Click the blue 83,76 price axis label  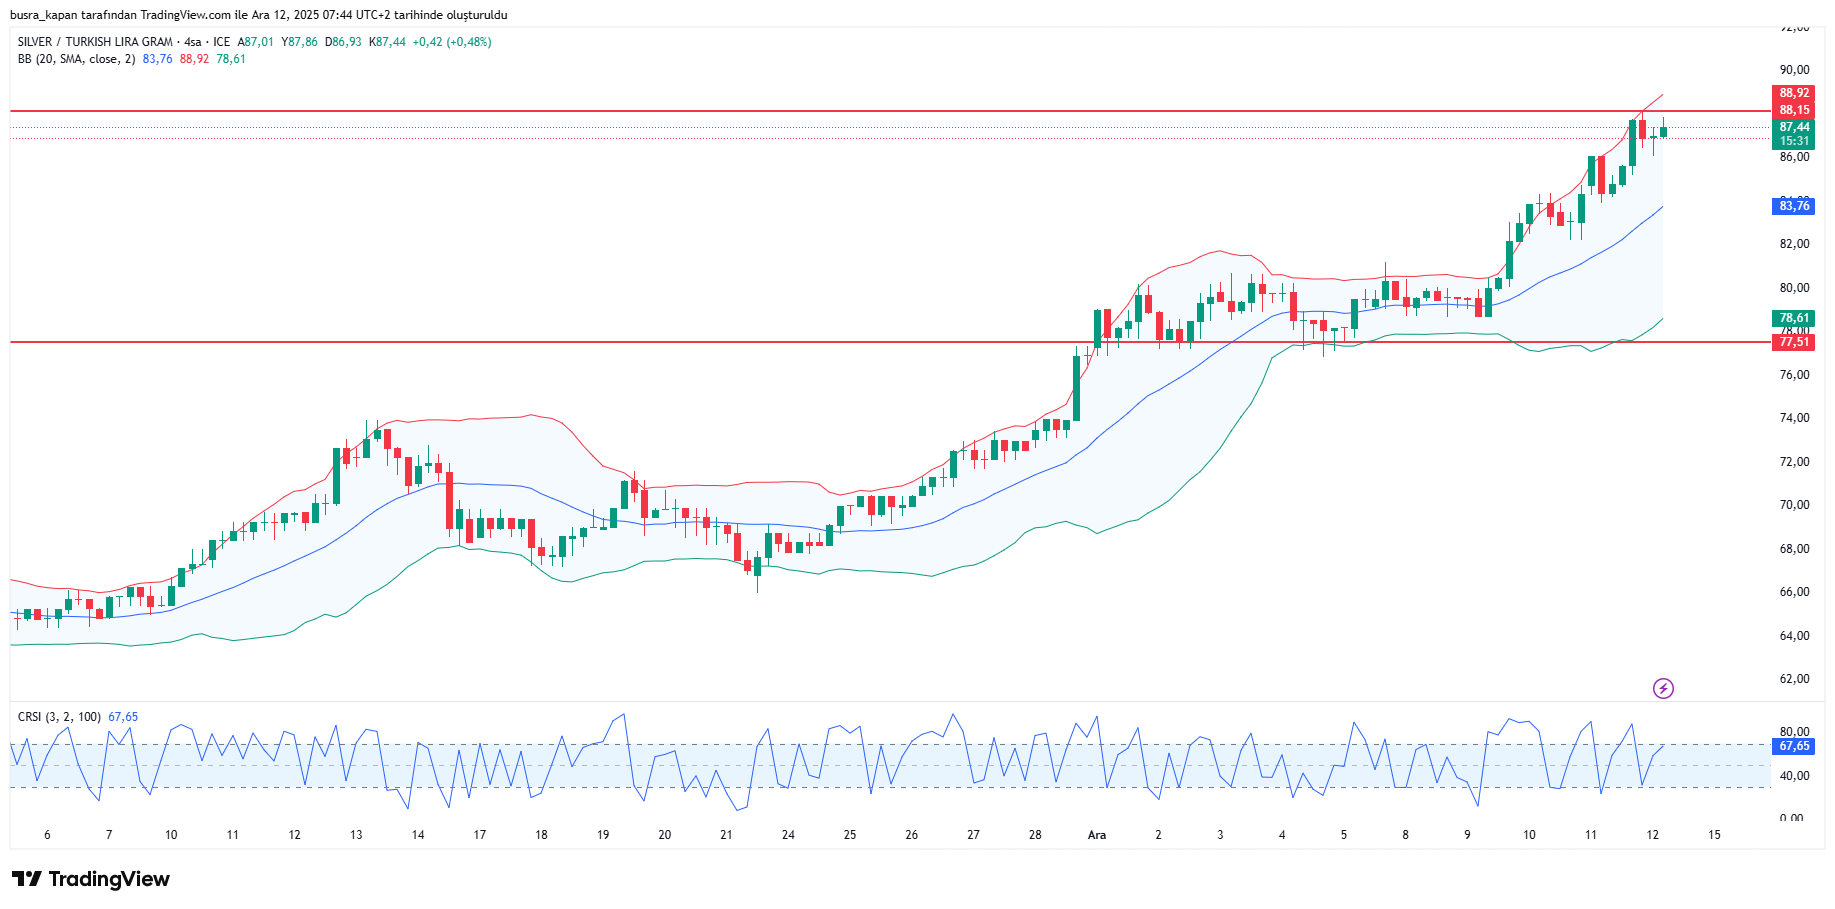1794,206
